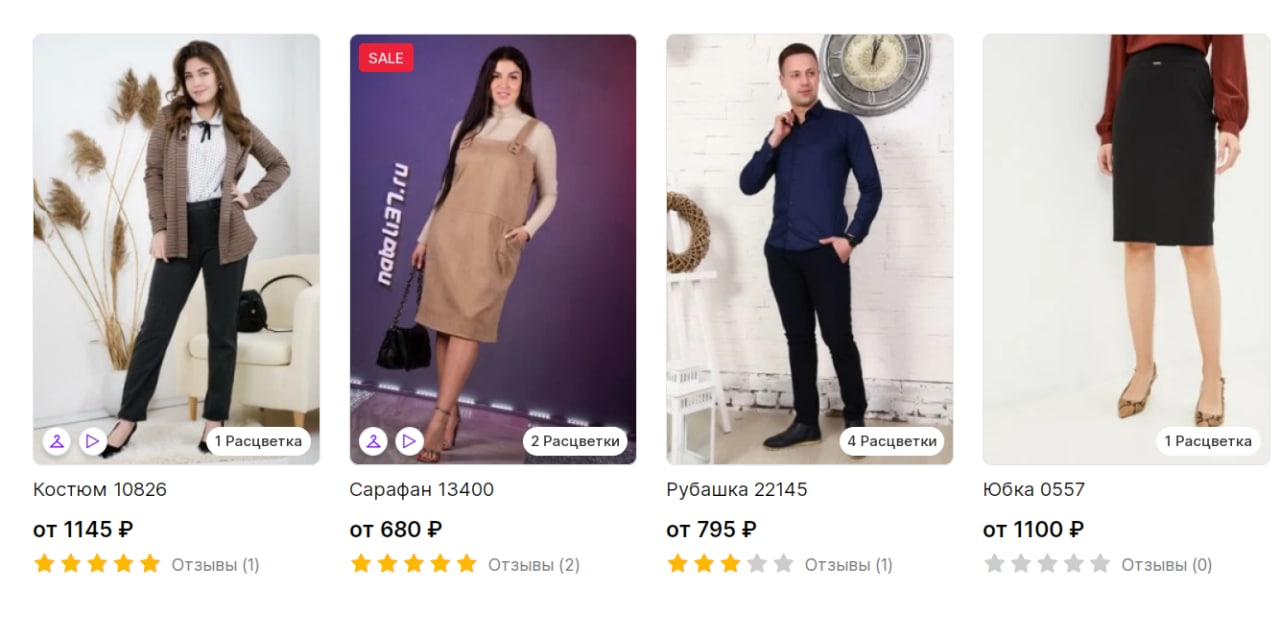Open the navy shirt product photo
The height and width of the screenshot is (637, 1280).
(810, 249)
